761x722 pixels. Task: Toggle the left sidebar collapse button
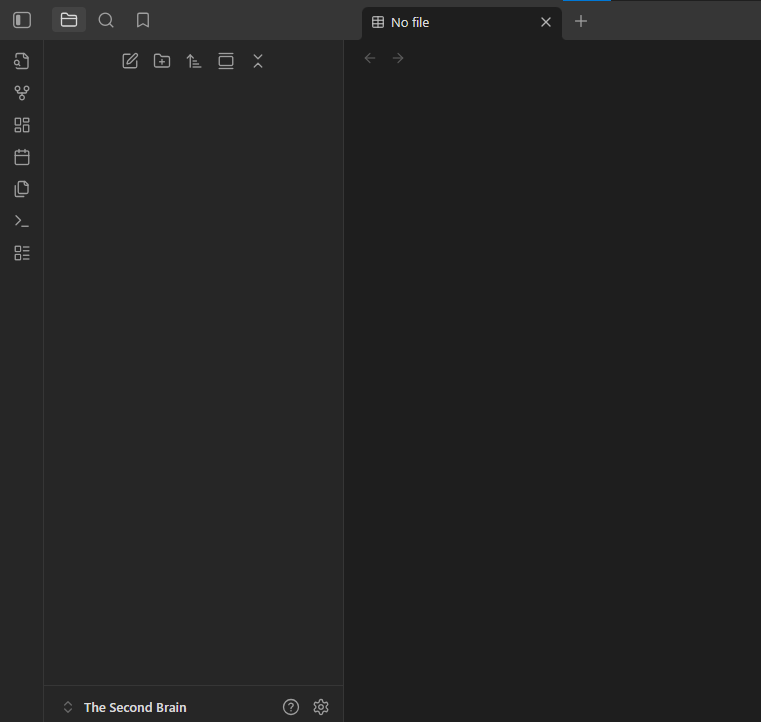point(22,20)
